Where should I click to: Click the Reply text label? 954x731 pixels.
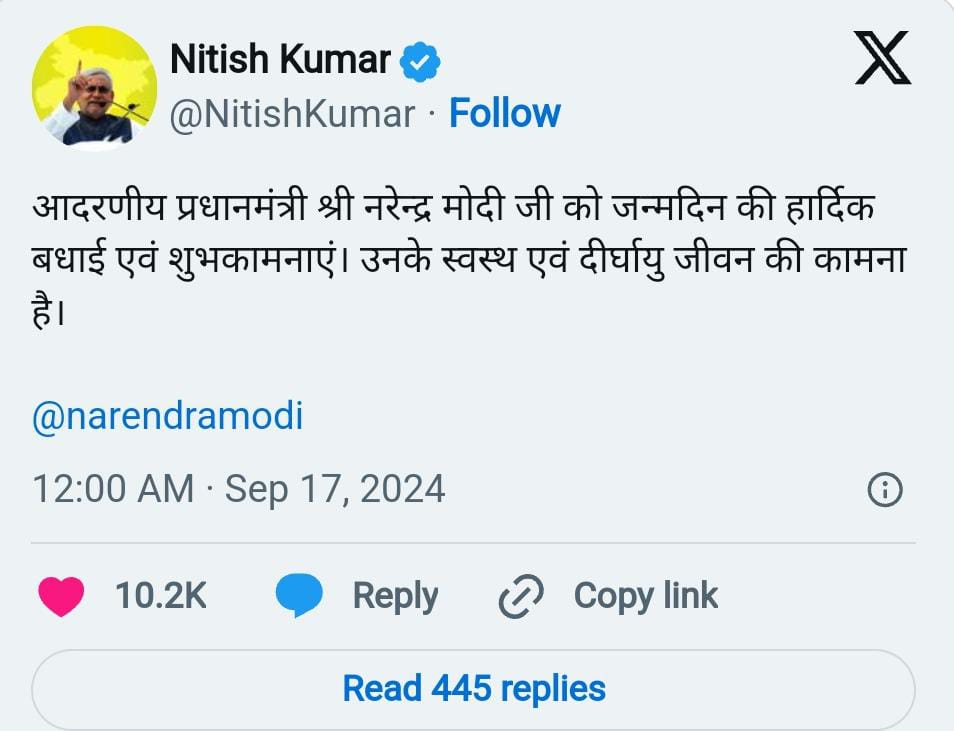pos(396,595)
